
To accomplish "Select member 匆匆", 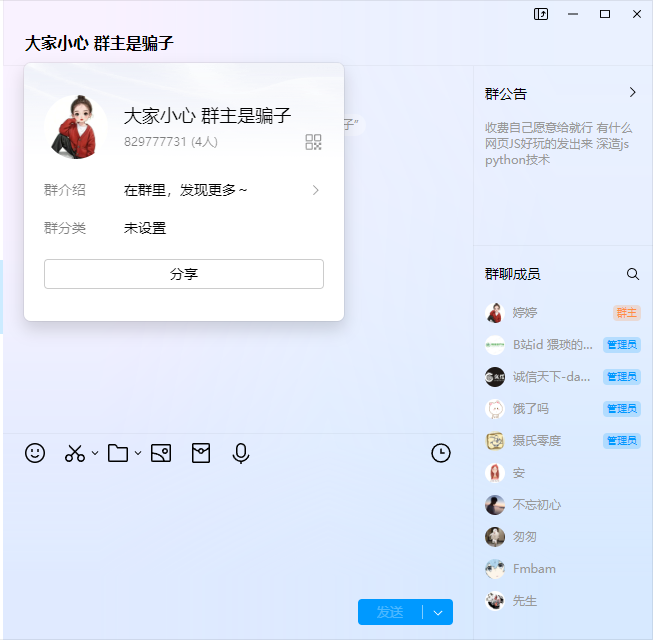I will tap(563, 537).
